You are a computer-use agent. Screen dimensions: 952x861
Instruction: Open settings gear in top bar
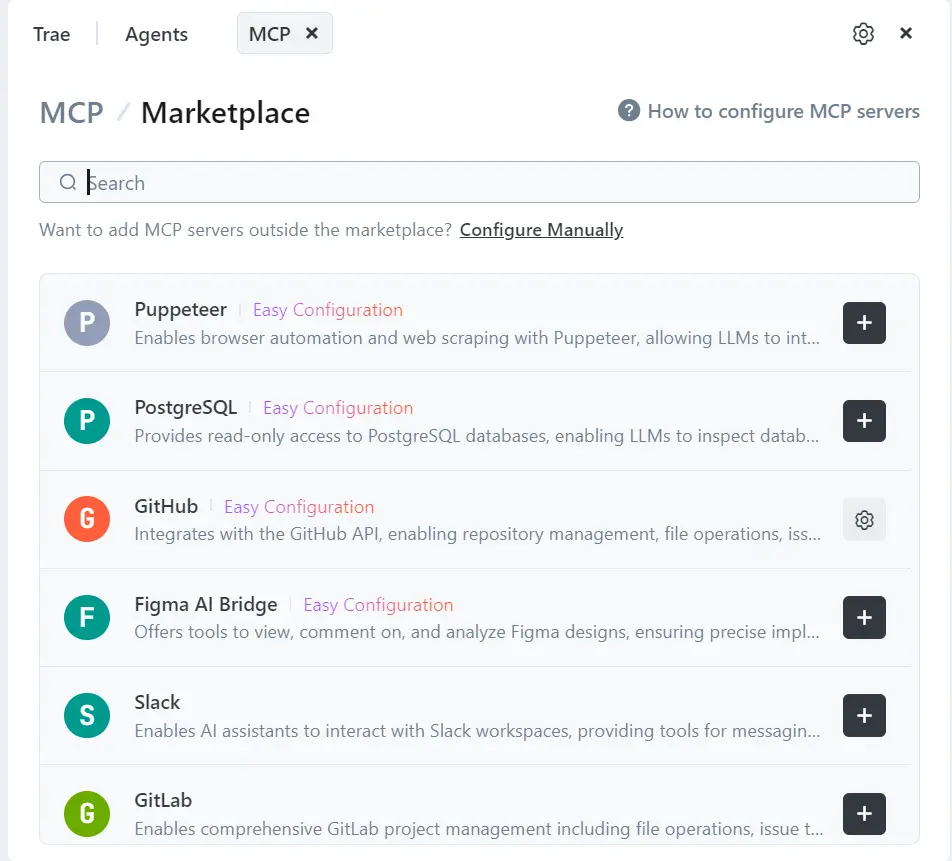(x=863, y=34)
